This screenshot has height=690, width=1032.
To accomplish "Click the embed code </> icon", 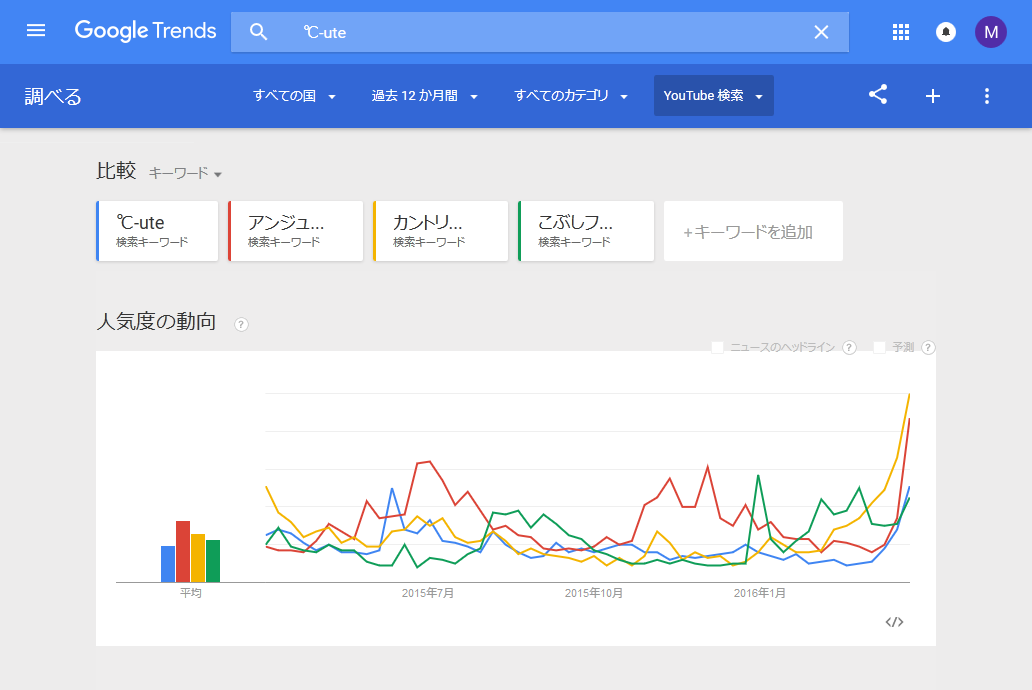I will tap(894, 622).
